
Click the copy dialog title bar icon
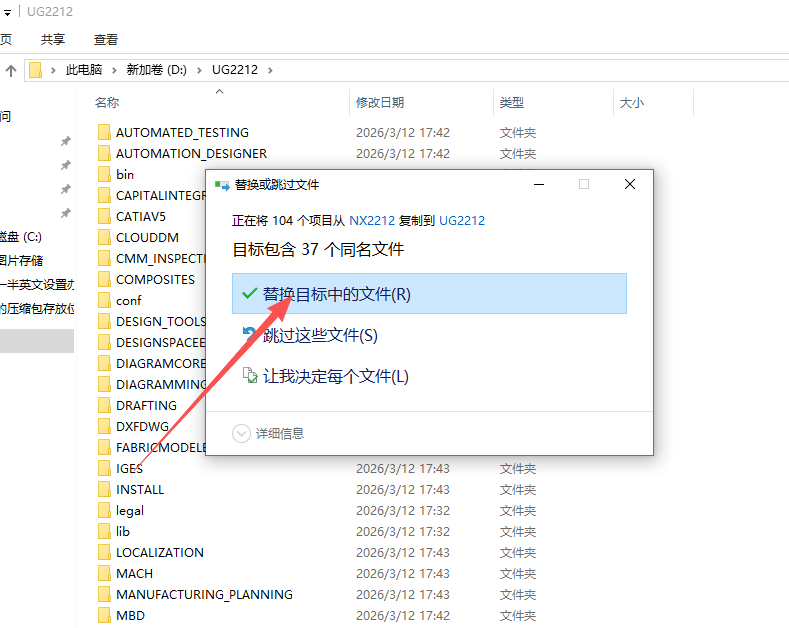tap(222, 185)
